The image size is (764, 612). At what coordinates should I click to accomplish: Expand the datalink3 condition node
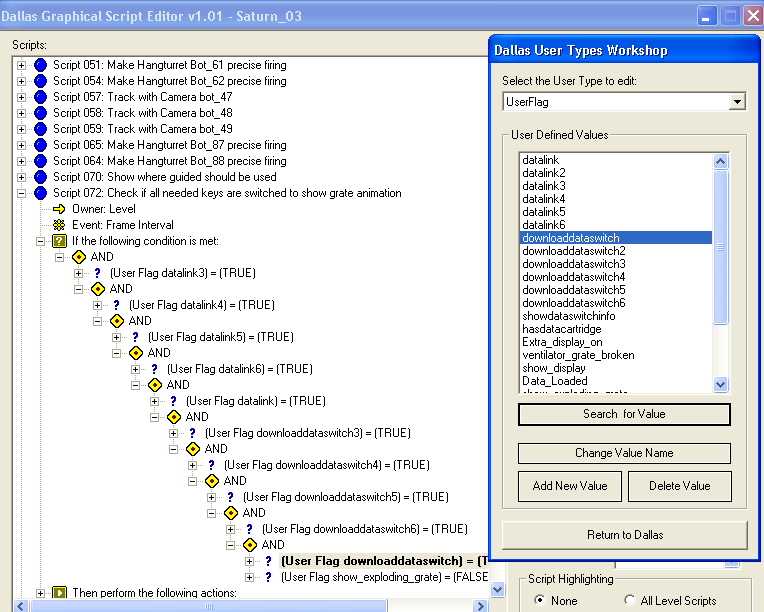point(78,273)
